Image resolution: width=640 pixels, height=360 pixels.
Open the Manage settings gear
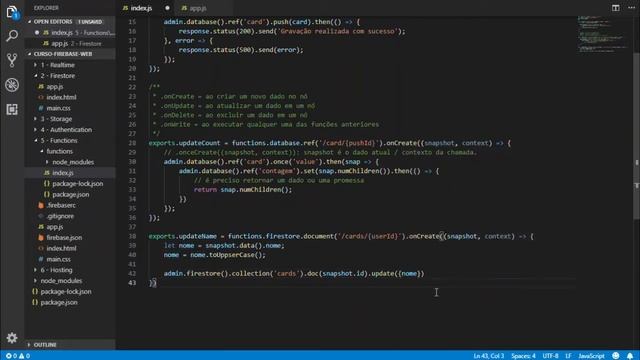coord(12,338)
